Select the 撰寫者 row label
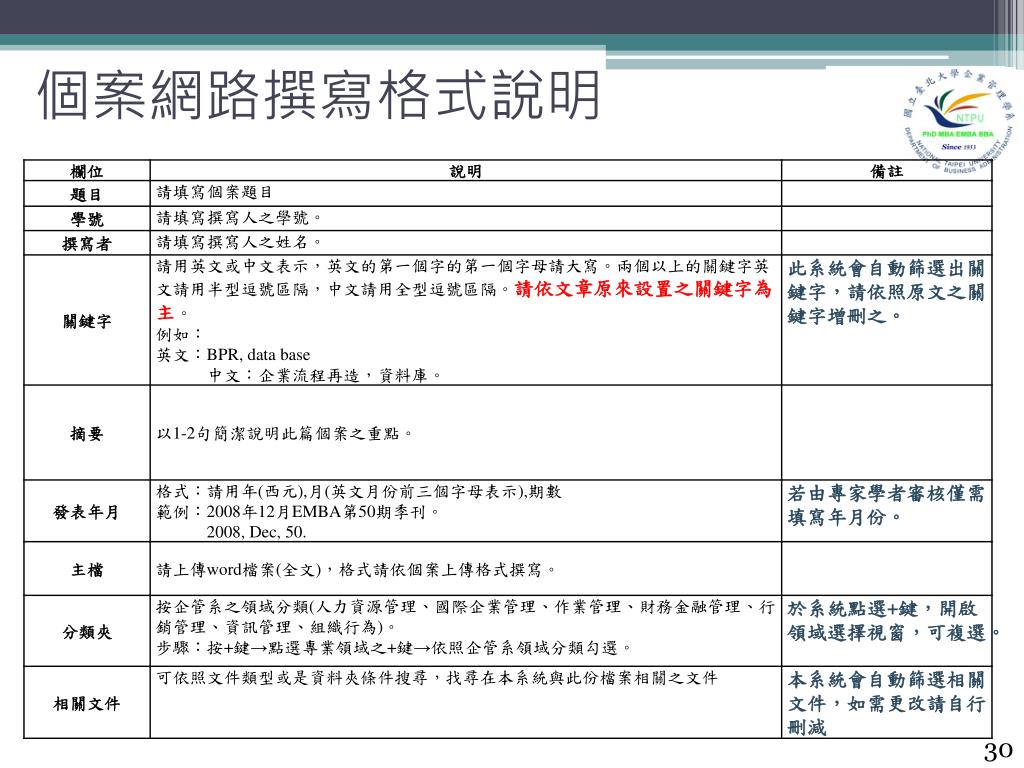Image resolution: width=1024 pixels, height=768 pixels. [x=86, y=244]
